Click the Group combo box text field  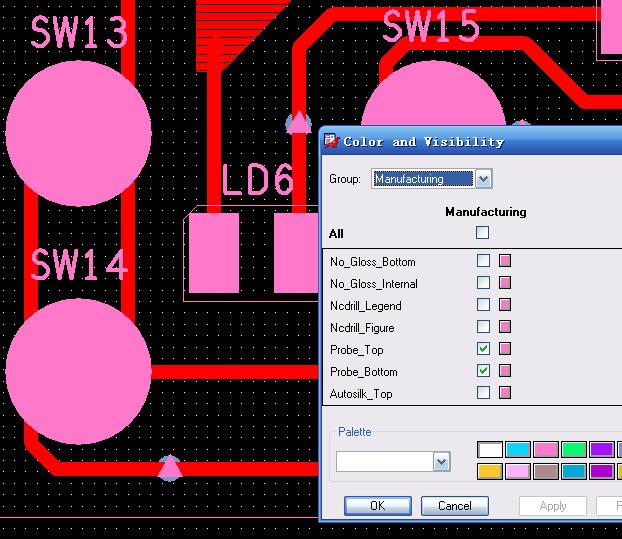[x=423, y=179]
